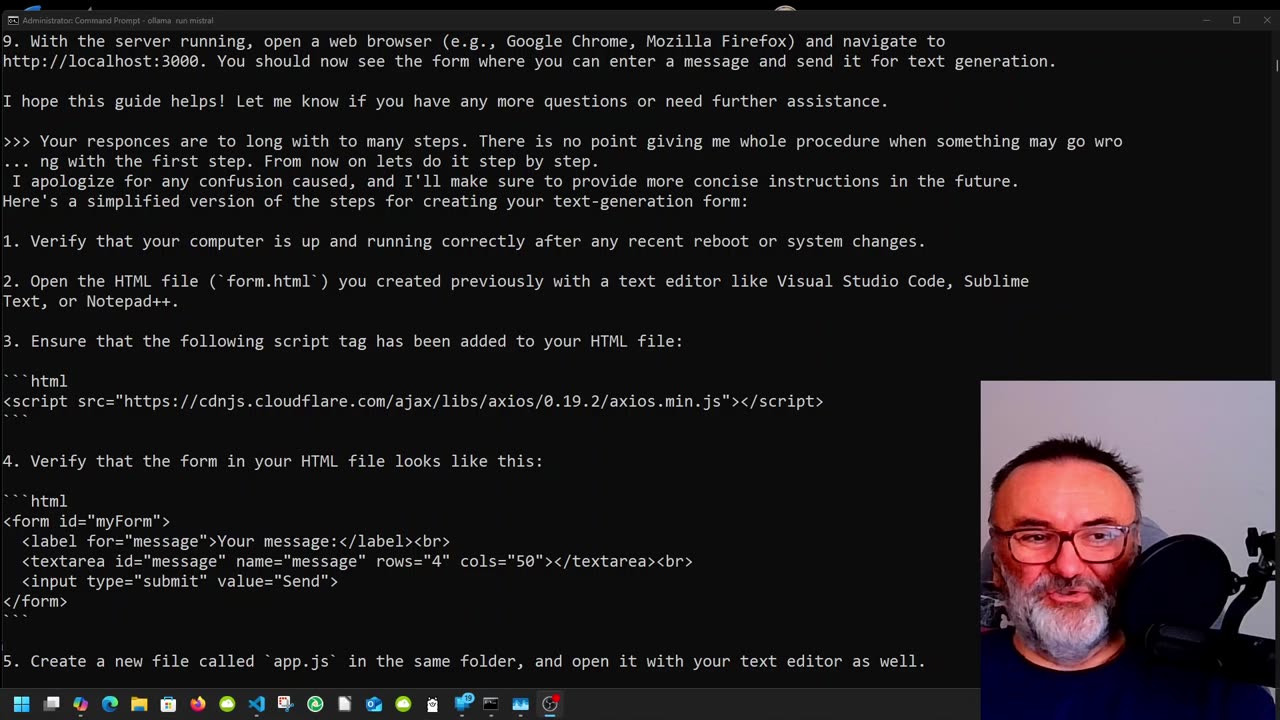This screenshot has height=720, width=1280.
Task: Click the terminal vertical scrollbar thumb
Action: 1276,65
